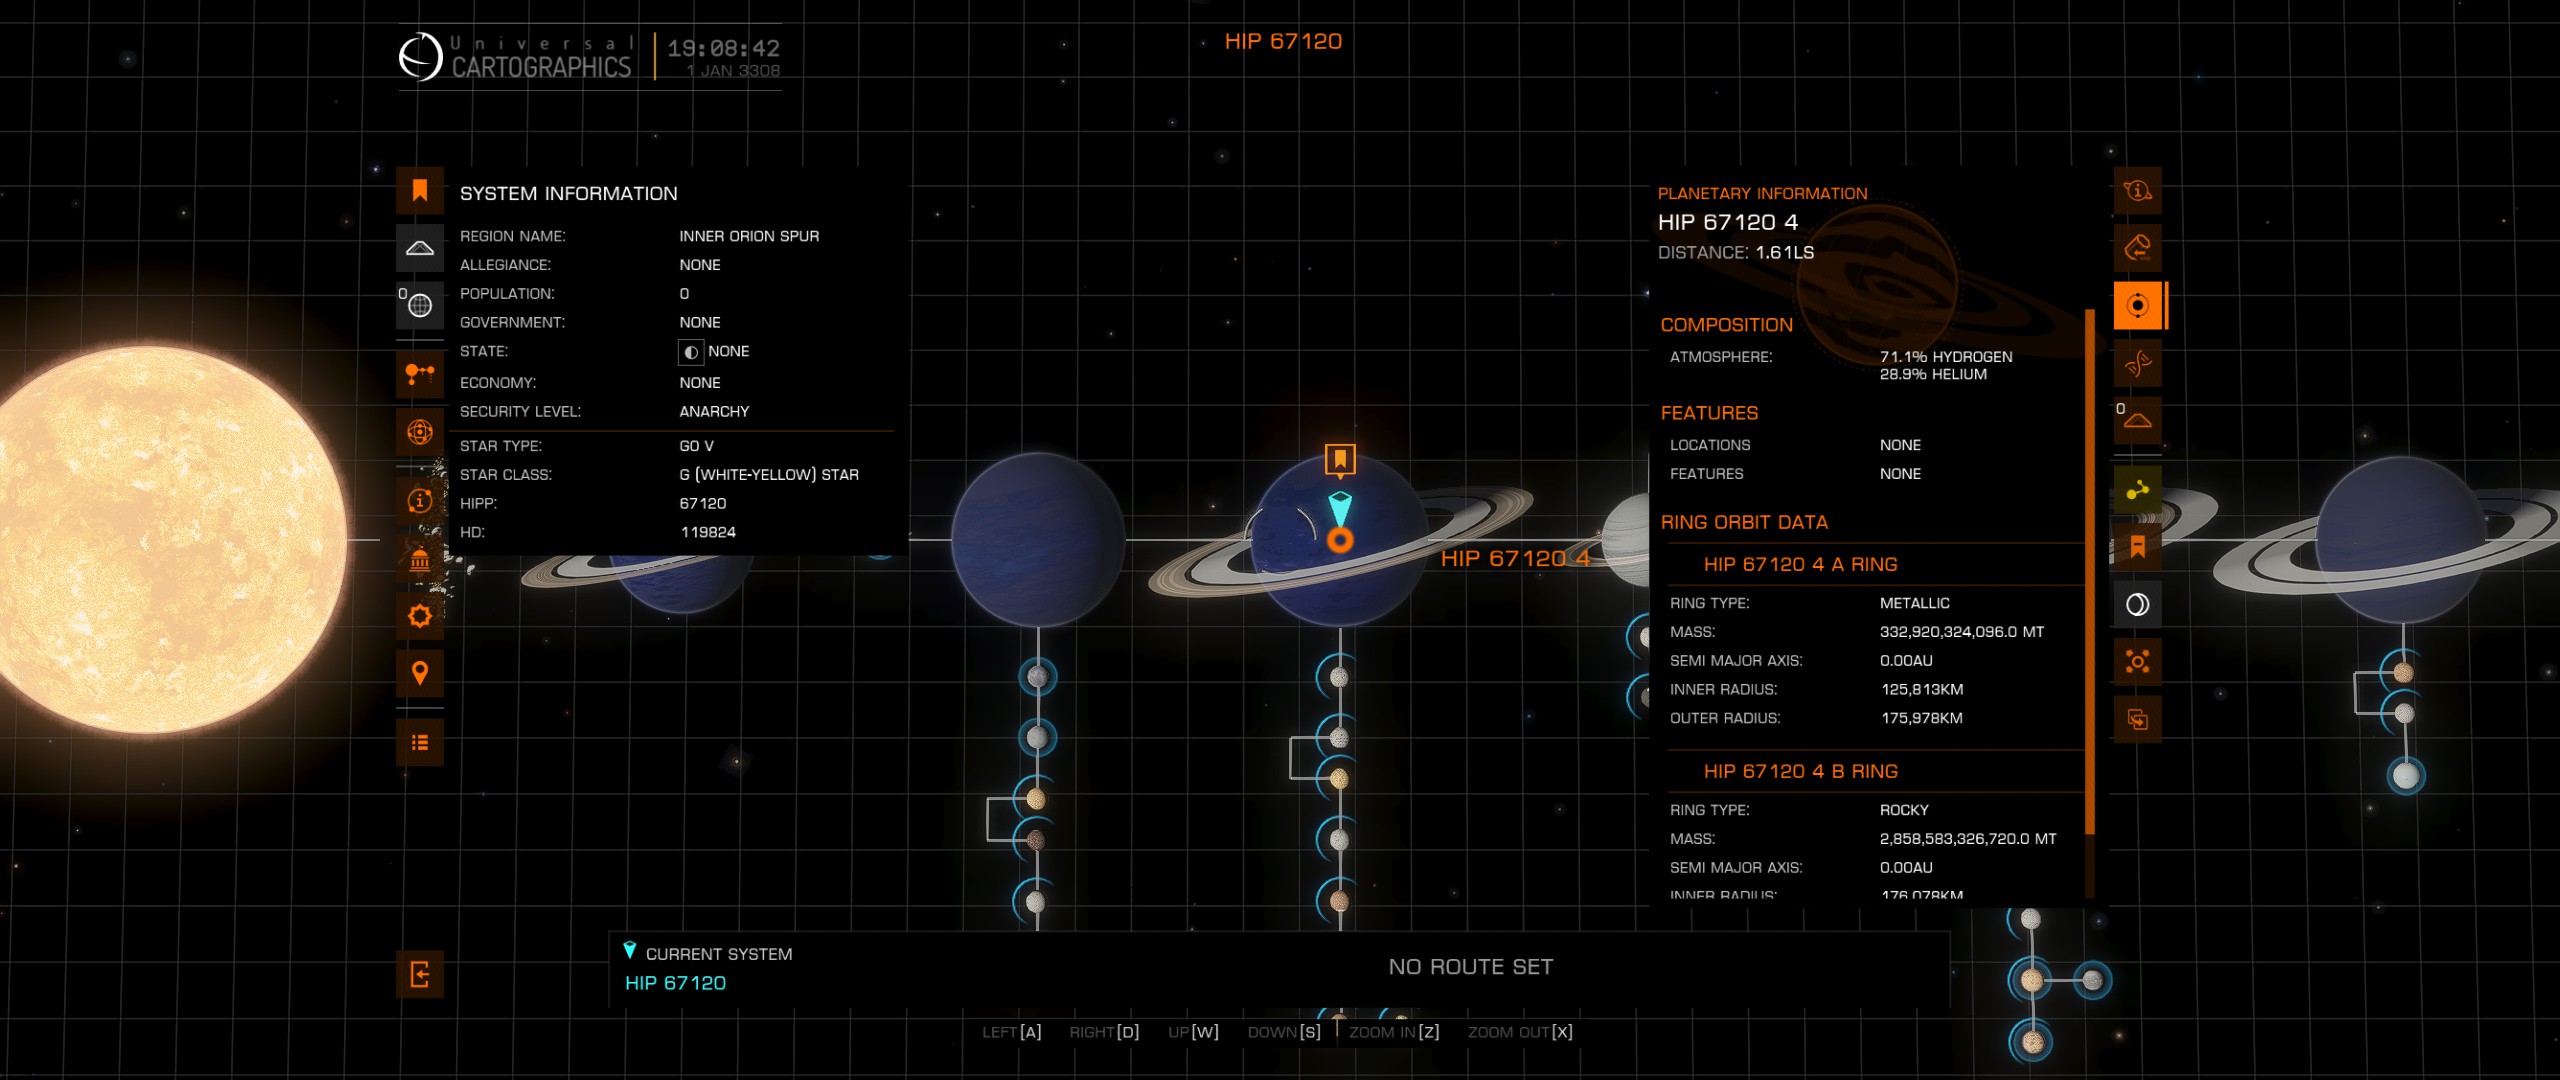Viewport: 2560px width, 1080px height.
Task: Bookmark planet using right panel bookmark icon
Action: click(x=2137, y=547)
